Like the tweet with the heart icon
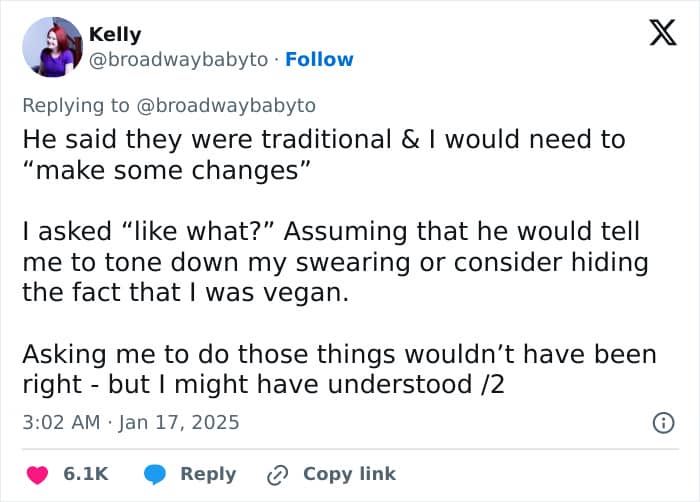This screenshot has width=700, height=502. tap(38, 475)
